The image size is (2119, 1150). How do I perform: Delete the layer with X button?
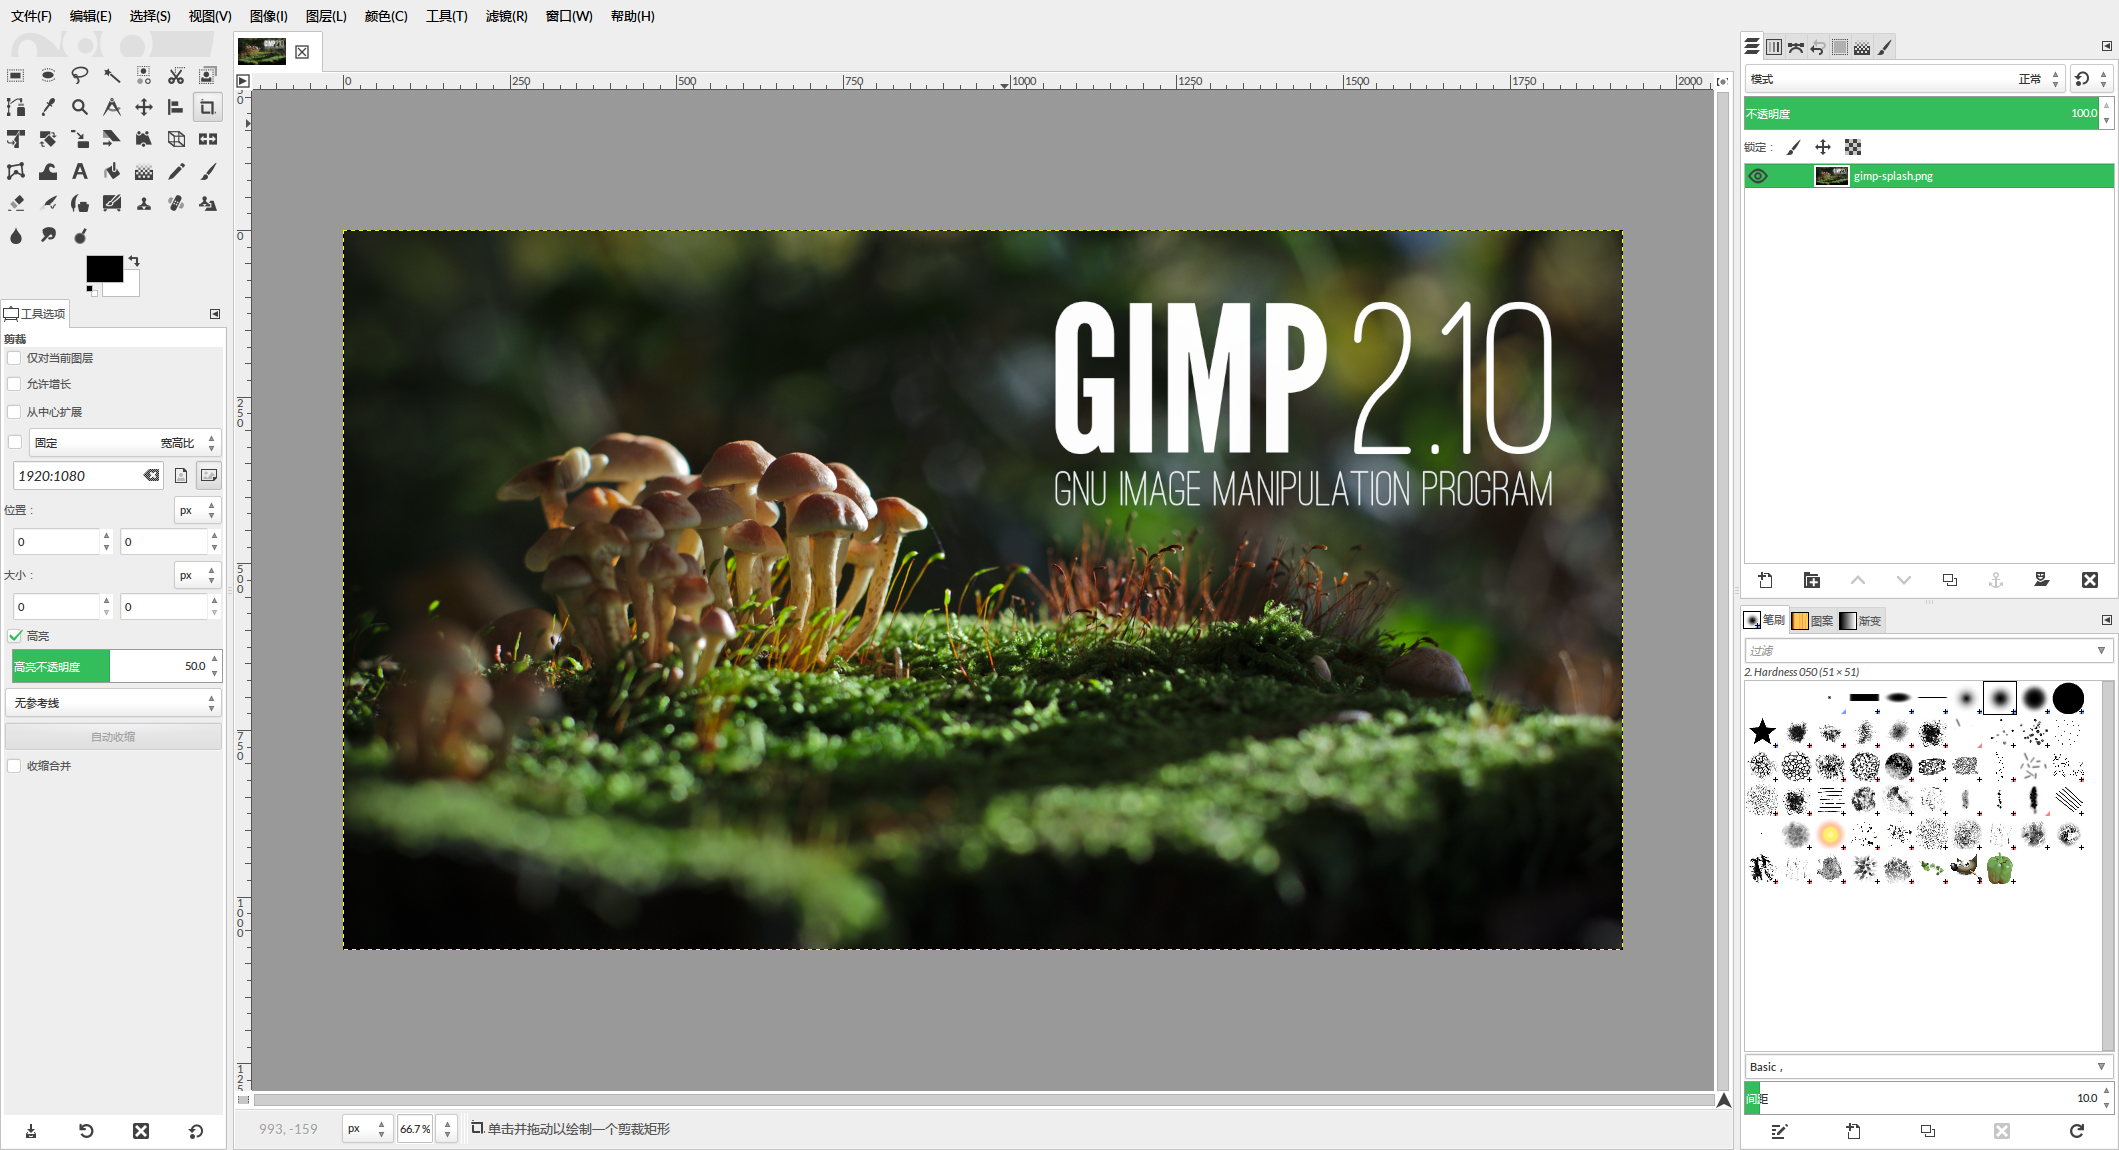[x=2089, y=580]
